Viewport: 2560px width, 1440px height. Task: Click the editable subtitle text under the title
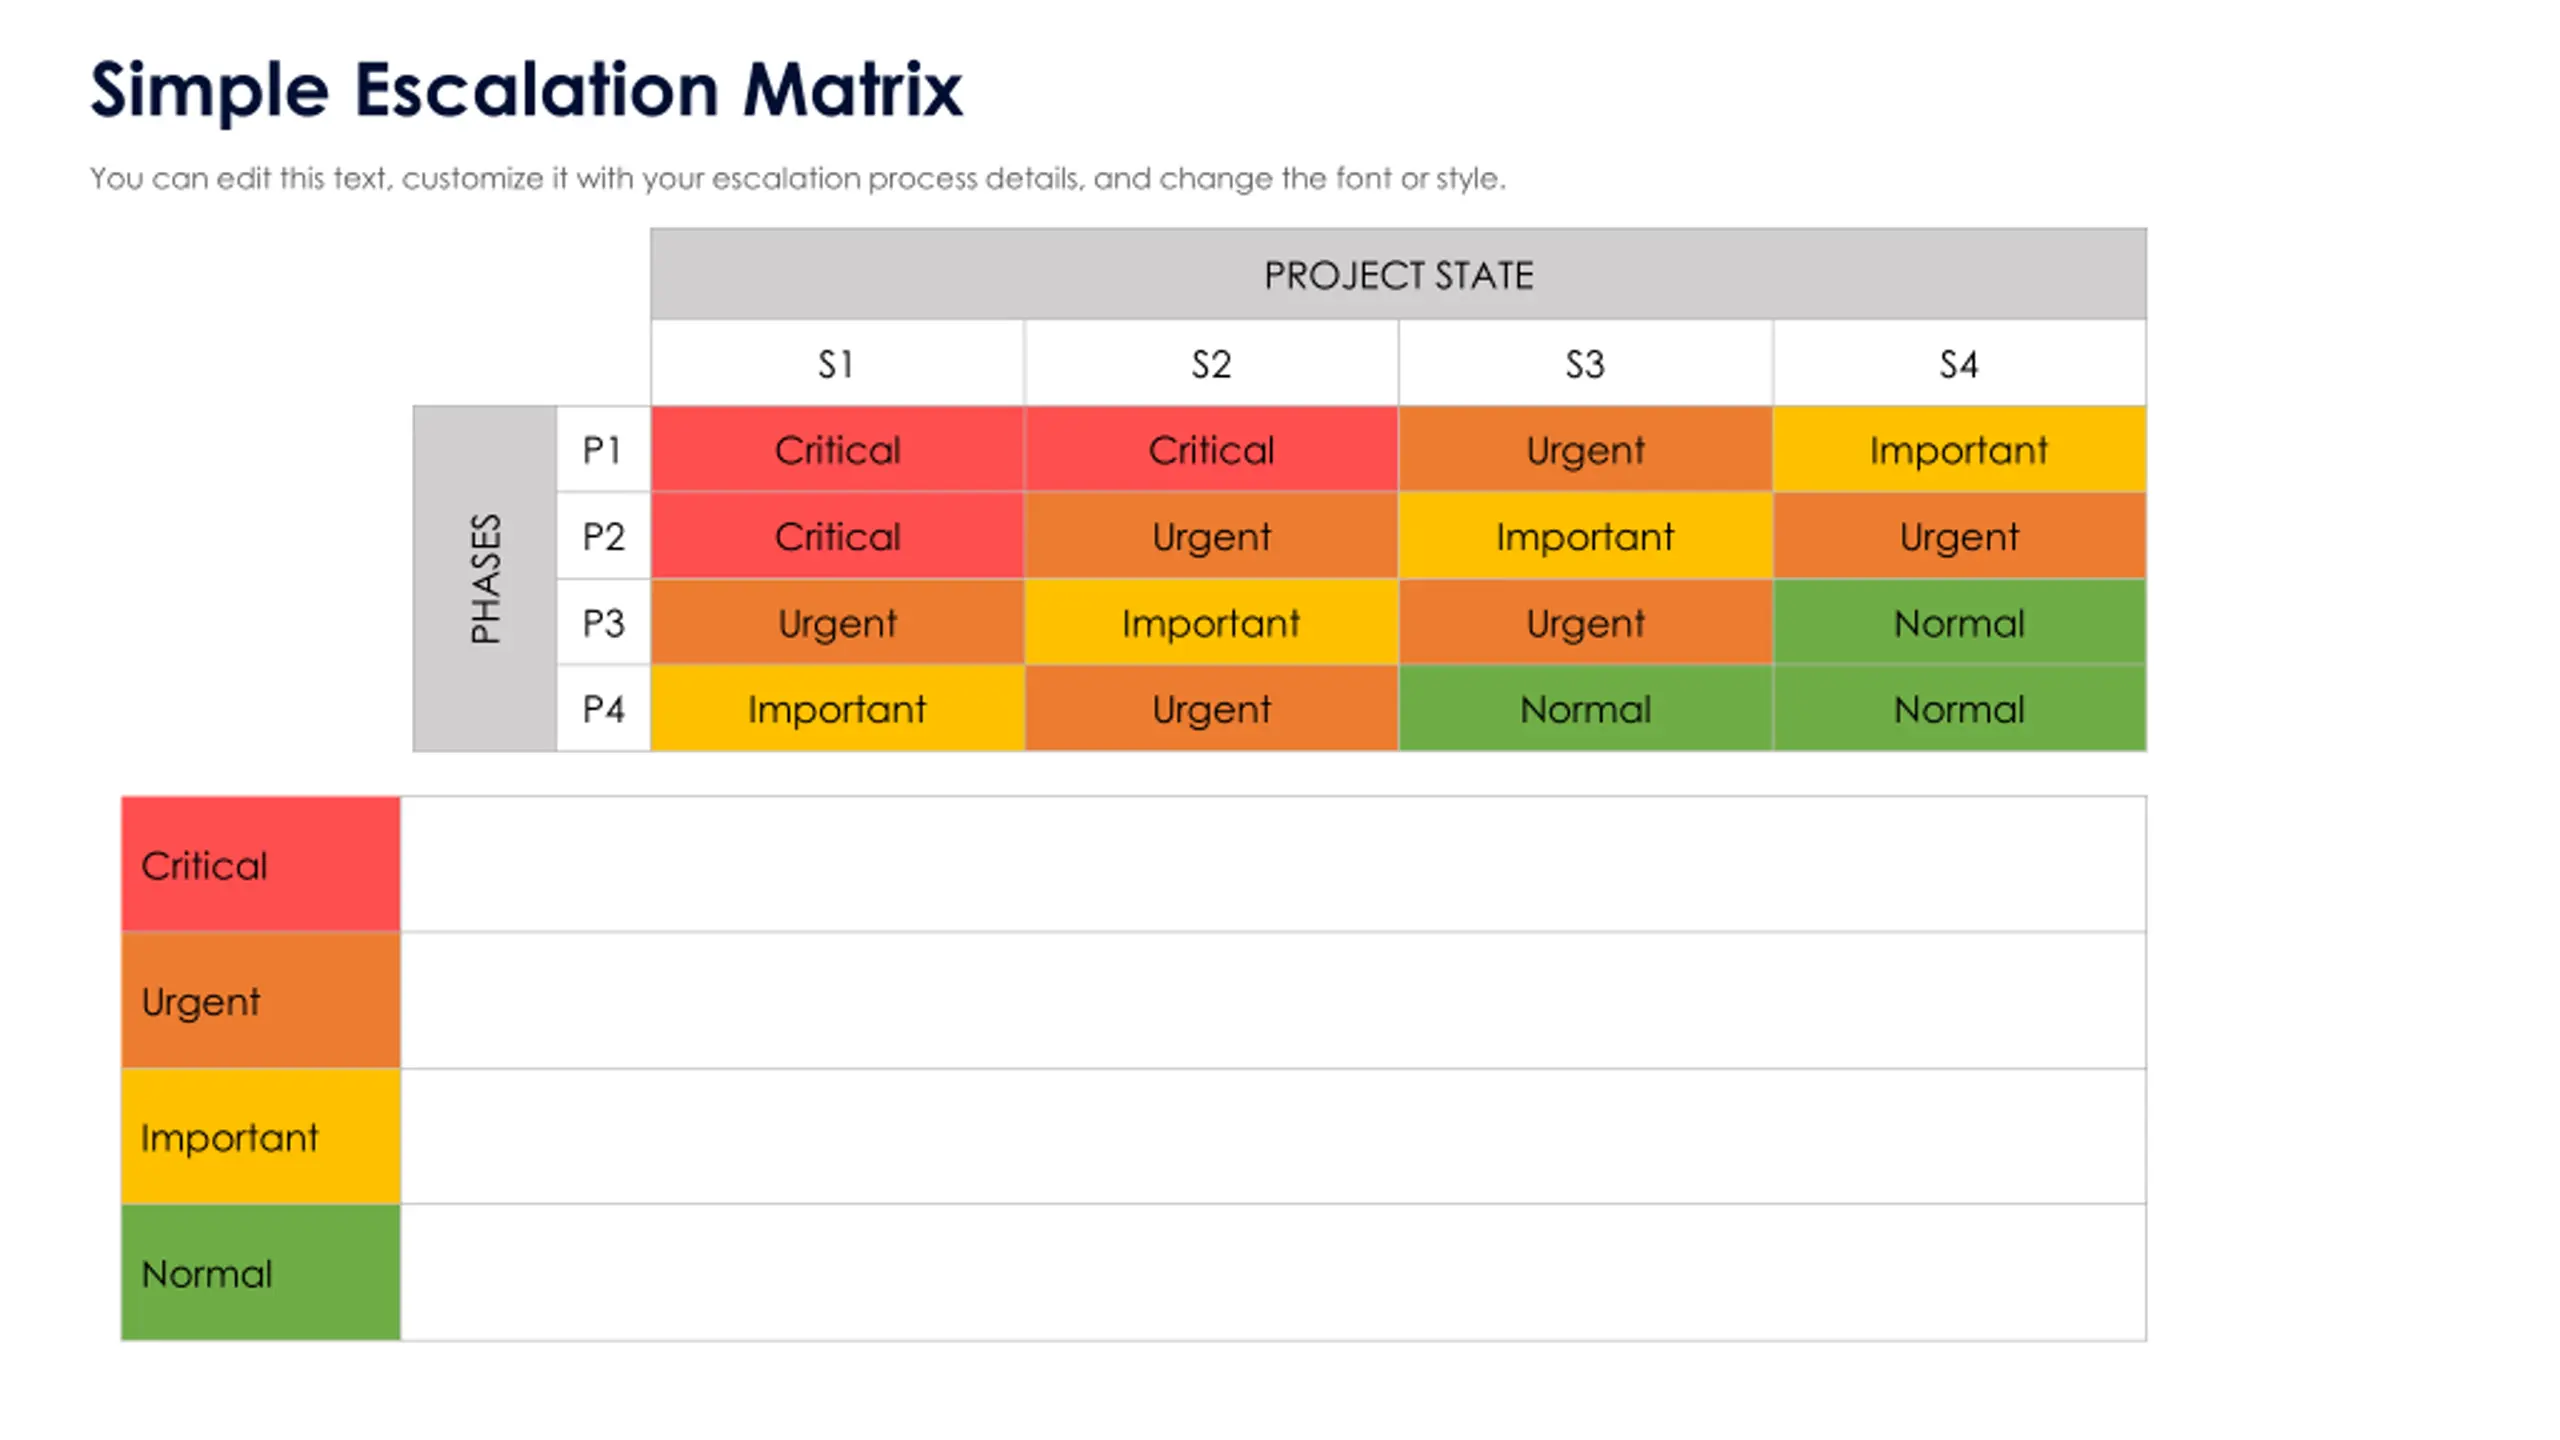[x=797, y=179]
